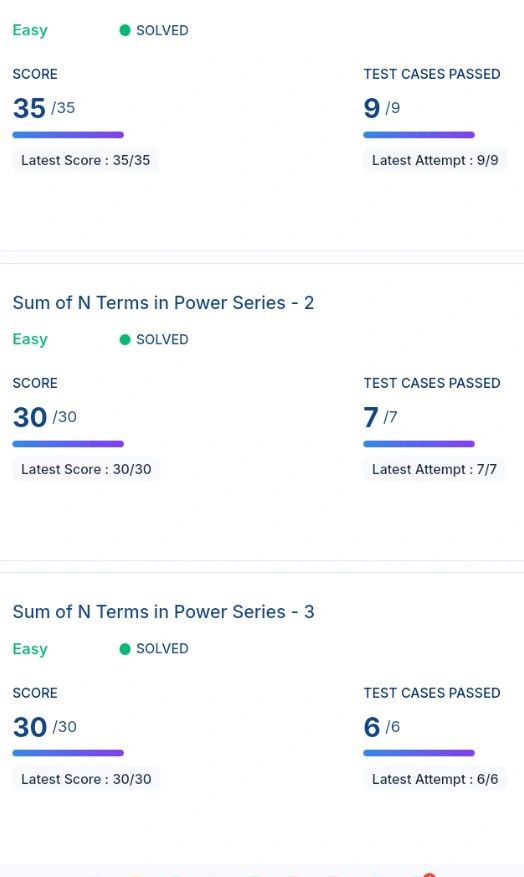The image size is (524, 877).
Task: Click the test cases progress bar under 9/9
Action: click(419, 135)
